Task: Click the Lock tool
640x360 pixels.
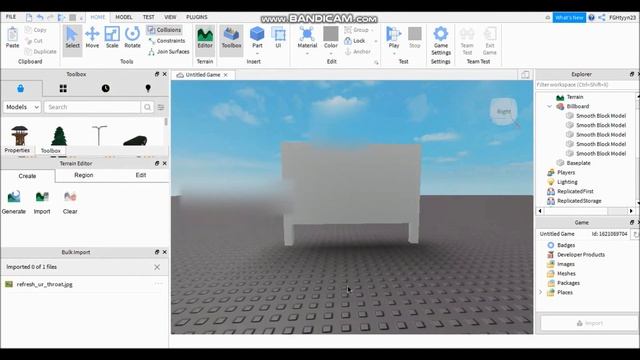Action: coord(355,41)
